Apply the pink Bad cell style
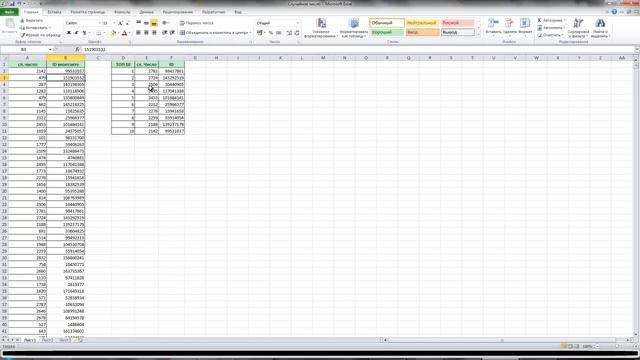Screen dimensions: 640x360 pyautogui.click(x=458, y=23)
